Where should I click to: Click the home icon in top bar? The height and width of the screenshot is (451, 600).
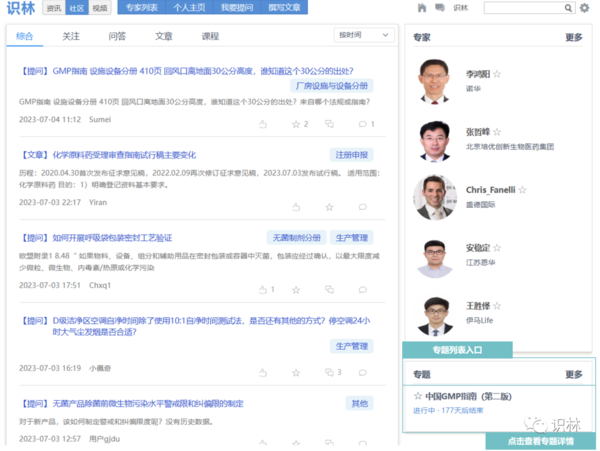(x=422, y=8)
